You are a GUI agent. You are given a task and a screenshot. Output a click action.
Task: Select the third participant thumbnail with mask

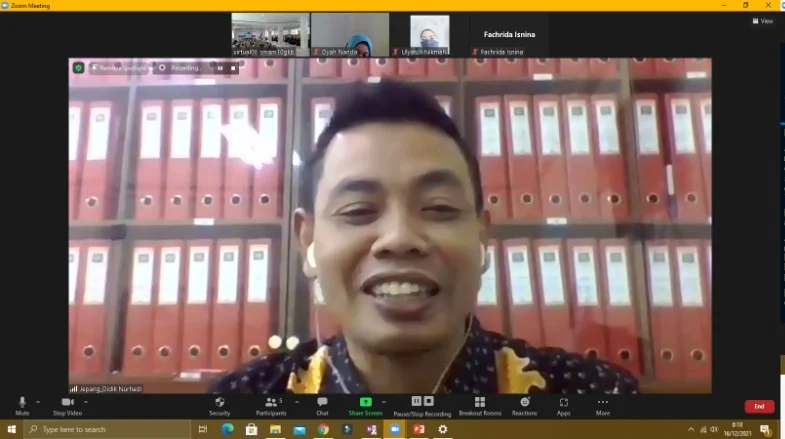pos(430,35)
